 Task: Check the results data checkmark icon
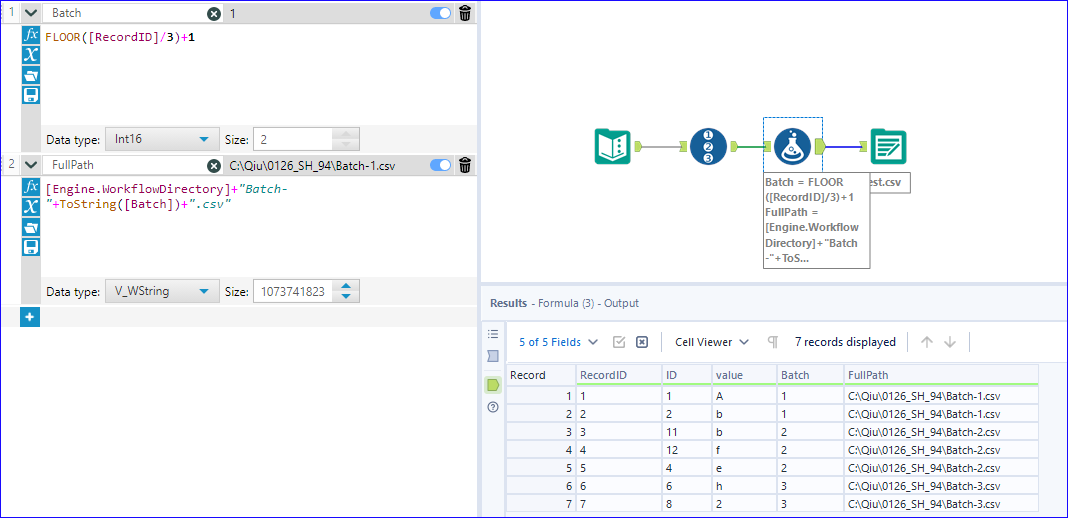[x=619, y=342]
